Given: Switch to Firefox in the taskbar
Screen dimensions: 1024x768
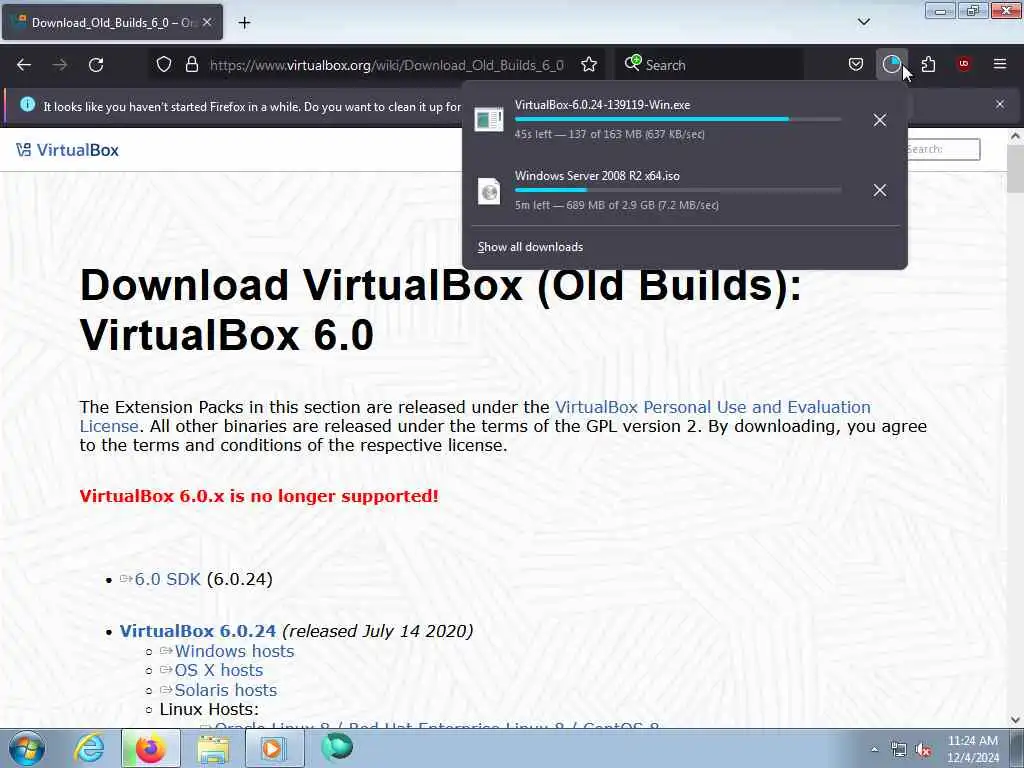Looking at the screenshot, I should coord(150,748).
